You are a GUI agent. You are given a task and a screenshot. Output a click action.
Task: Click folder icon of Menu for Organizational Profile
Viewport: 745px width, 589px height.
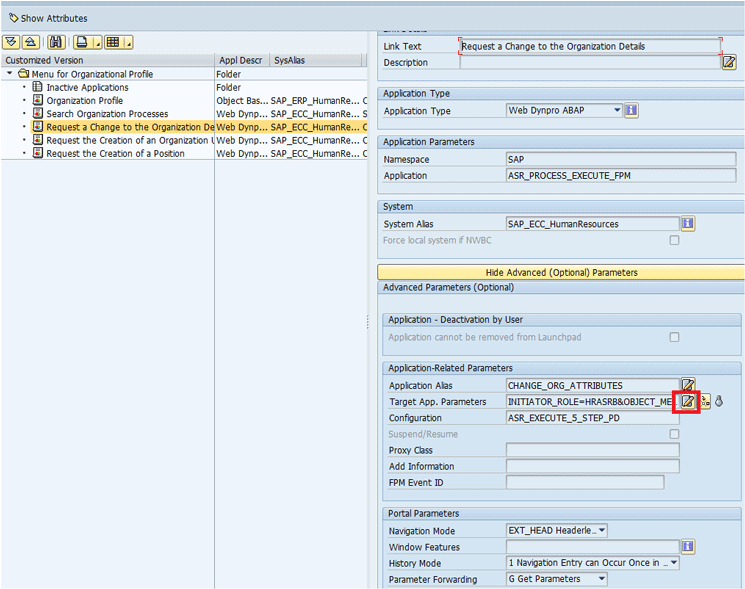coord(23,74)
